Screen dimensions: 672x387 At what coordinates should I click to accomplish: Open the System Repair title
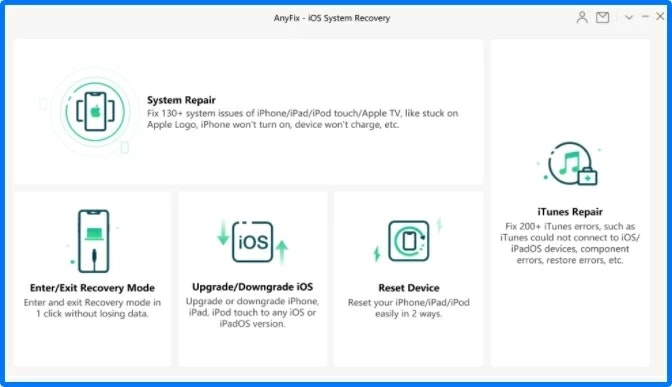181,100
